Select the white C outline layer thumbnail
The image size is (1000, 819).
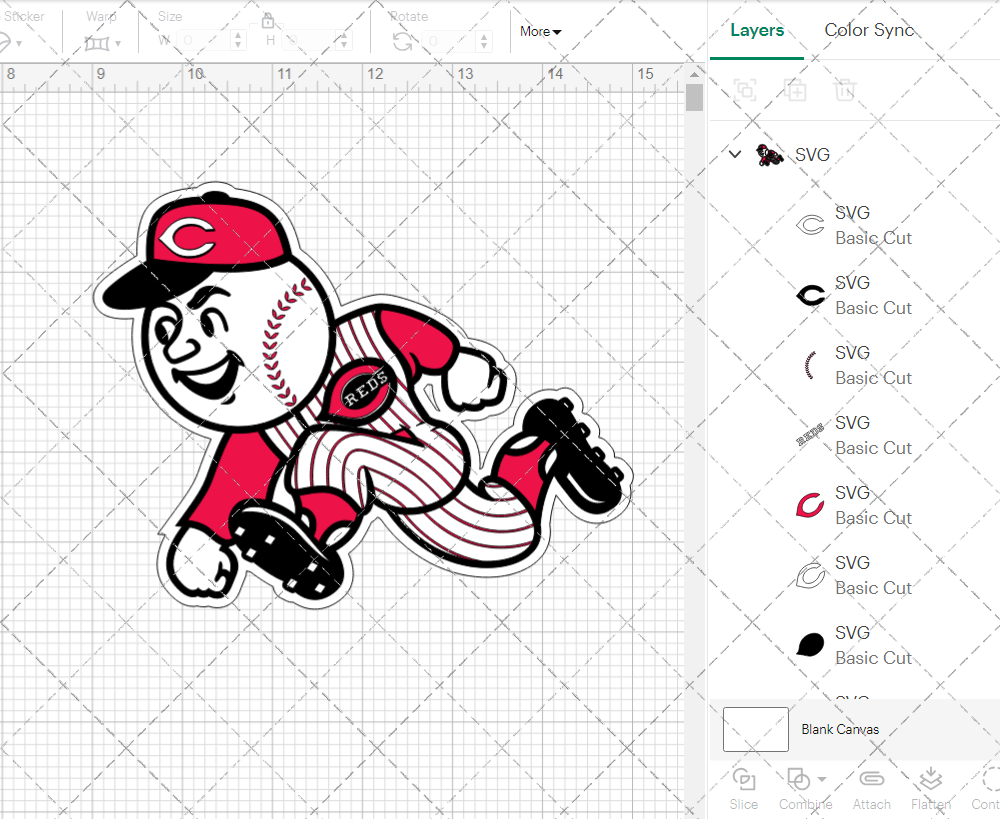pyautogui.click(x=810, y=225)
